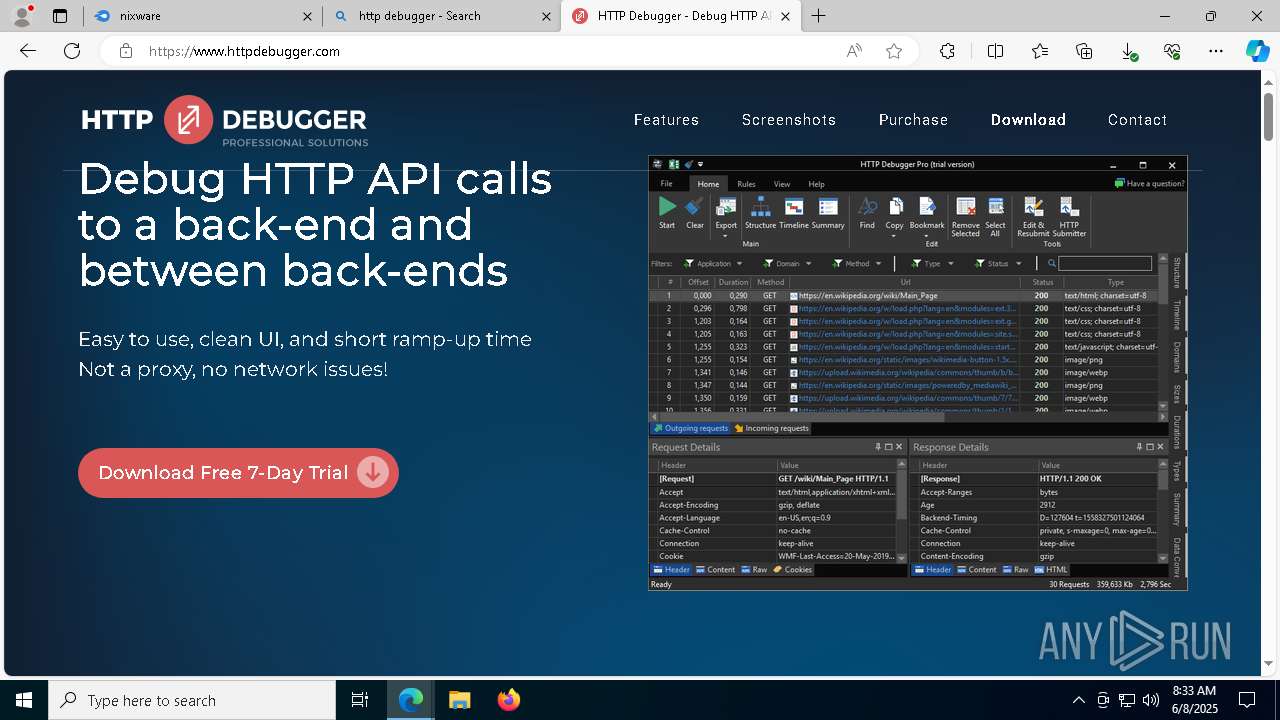Open the Download page
The height and width of the screenshot is (720, 1280).
point(1028,120)
